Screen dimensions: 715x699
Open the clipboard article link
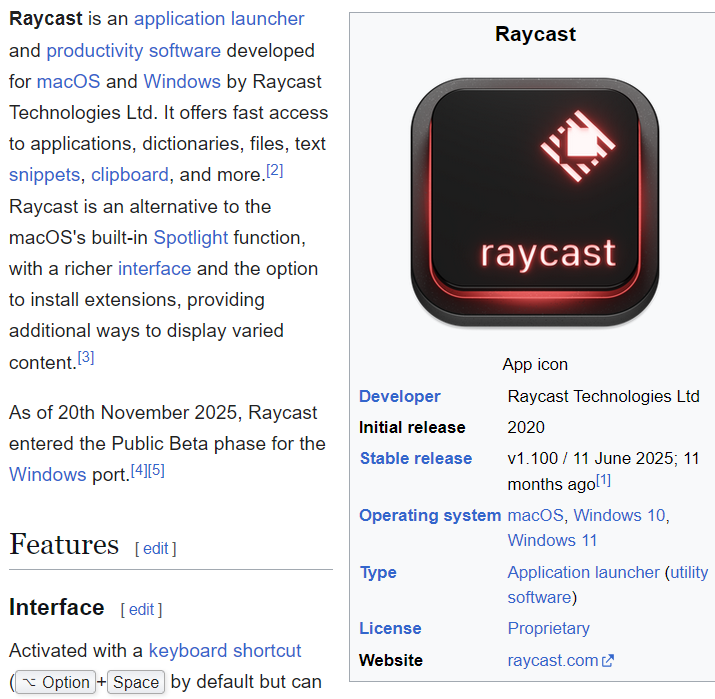(x=130, y=175)
